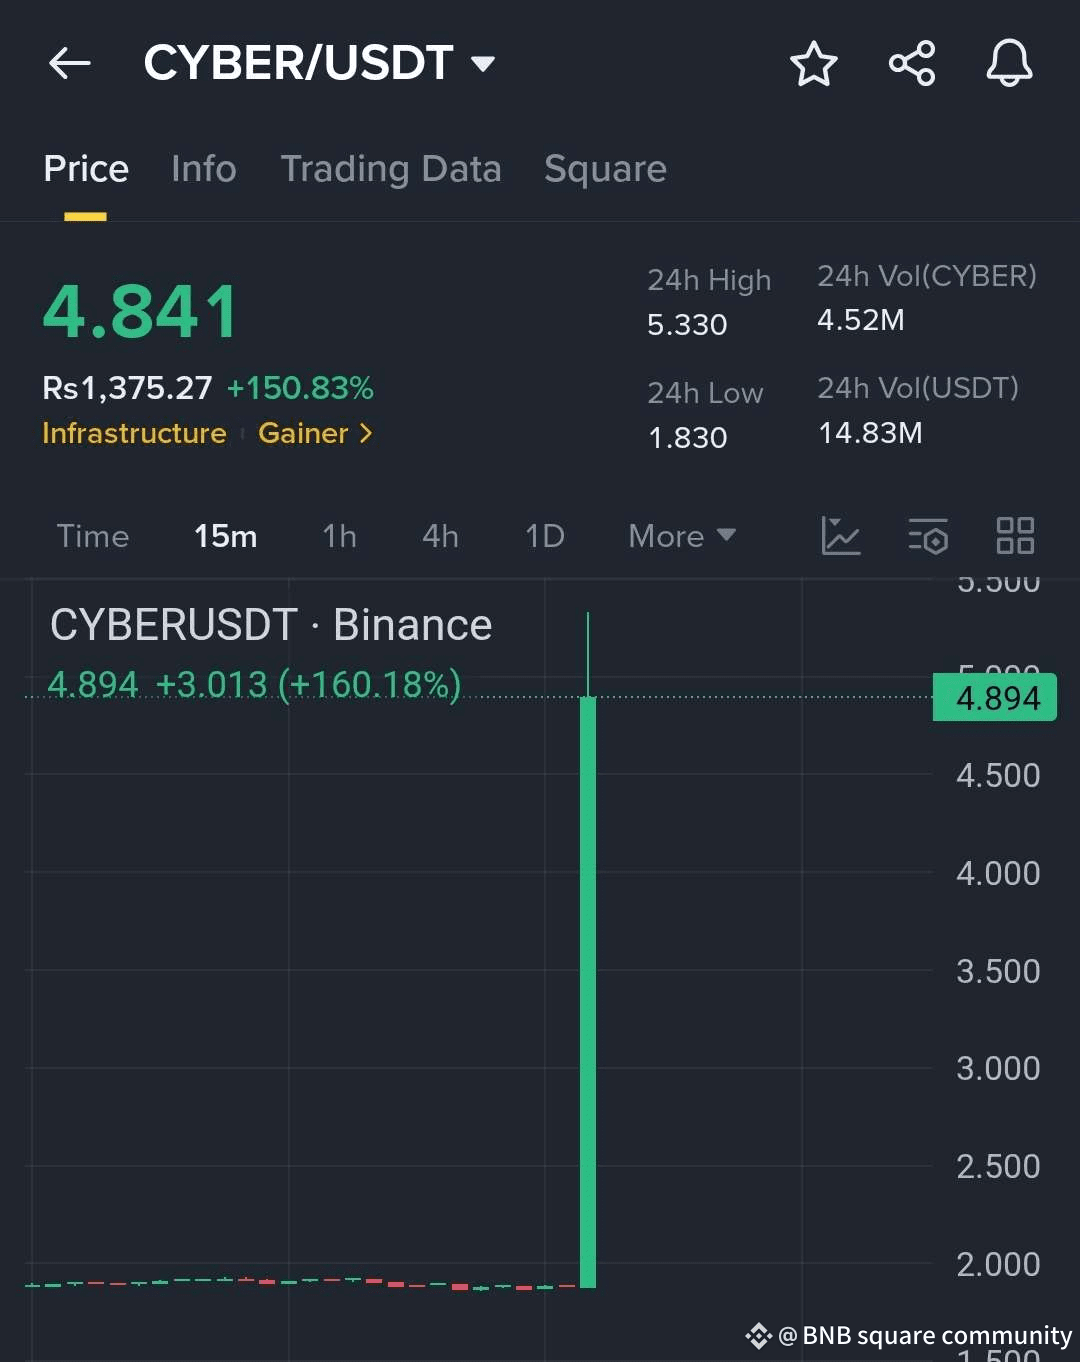Tap the share icon
The image size is (1080, 1362).
point(912,64)
